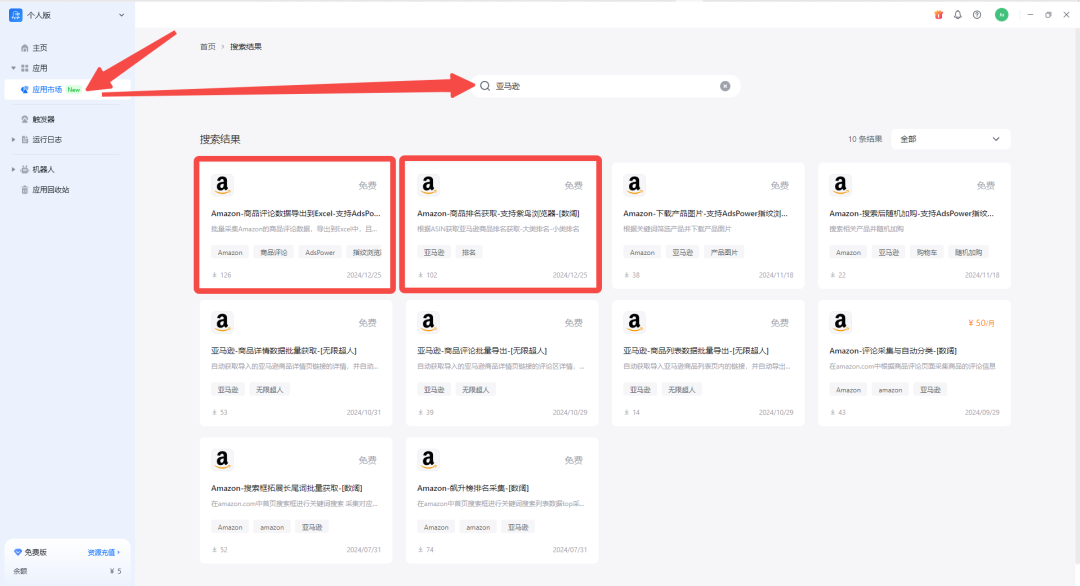Click Amazon logo on 商品排名获取 card
This screenshot has height=586, width=1080.
pyautogui.click(x=428, y=185)
